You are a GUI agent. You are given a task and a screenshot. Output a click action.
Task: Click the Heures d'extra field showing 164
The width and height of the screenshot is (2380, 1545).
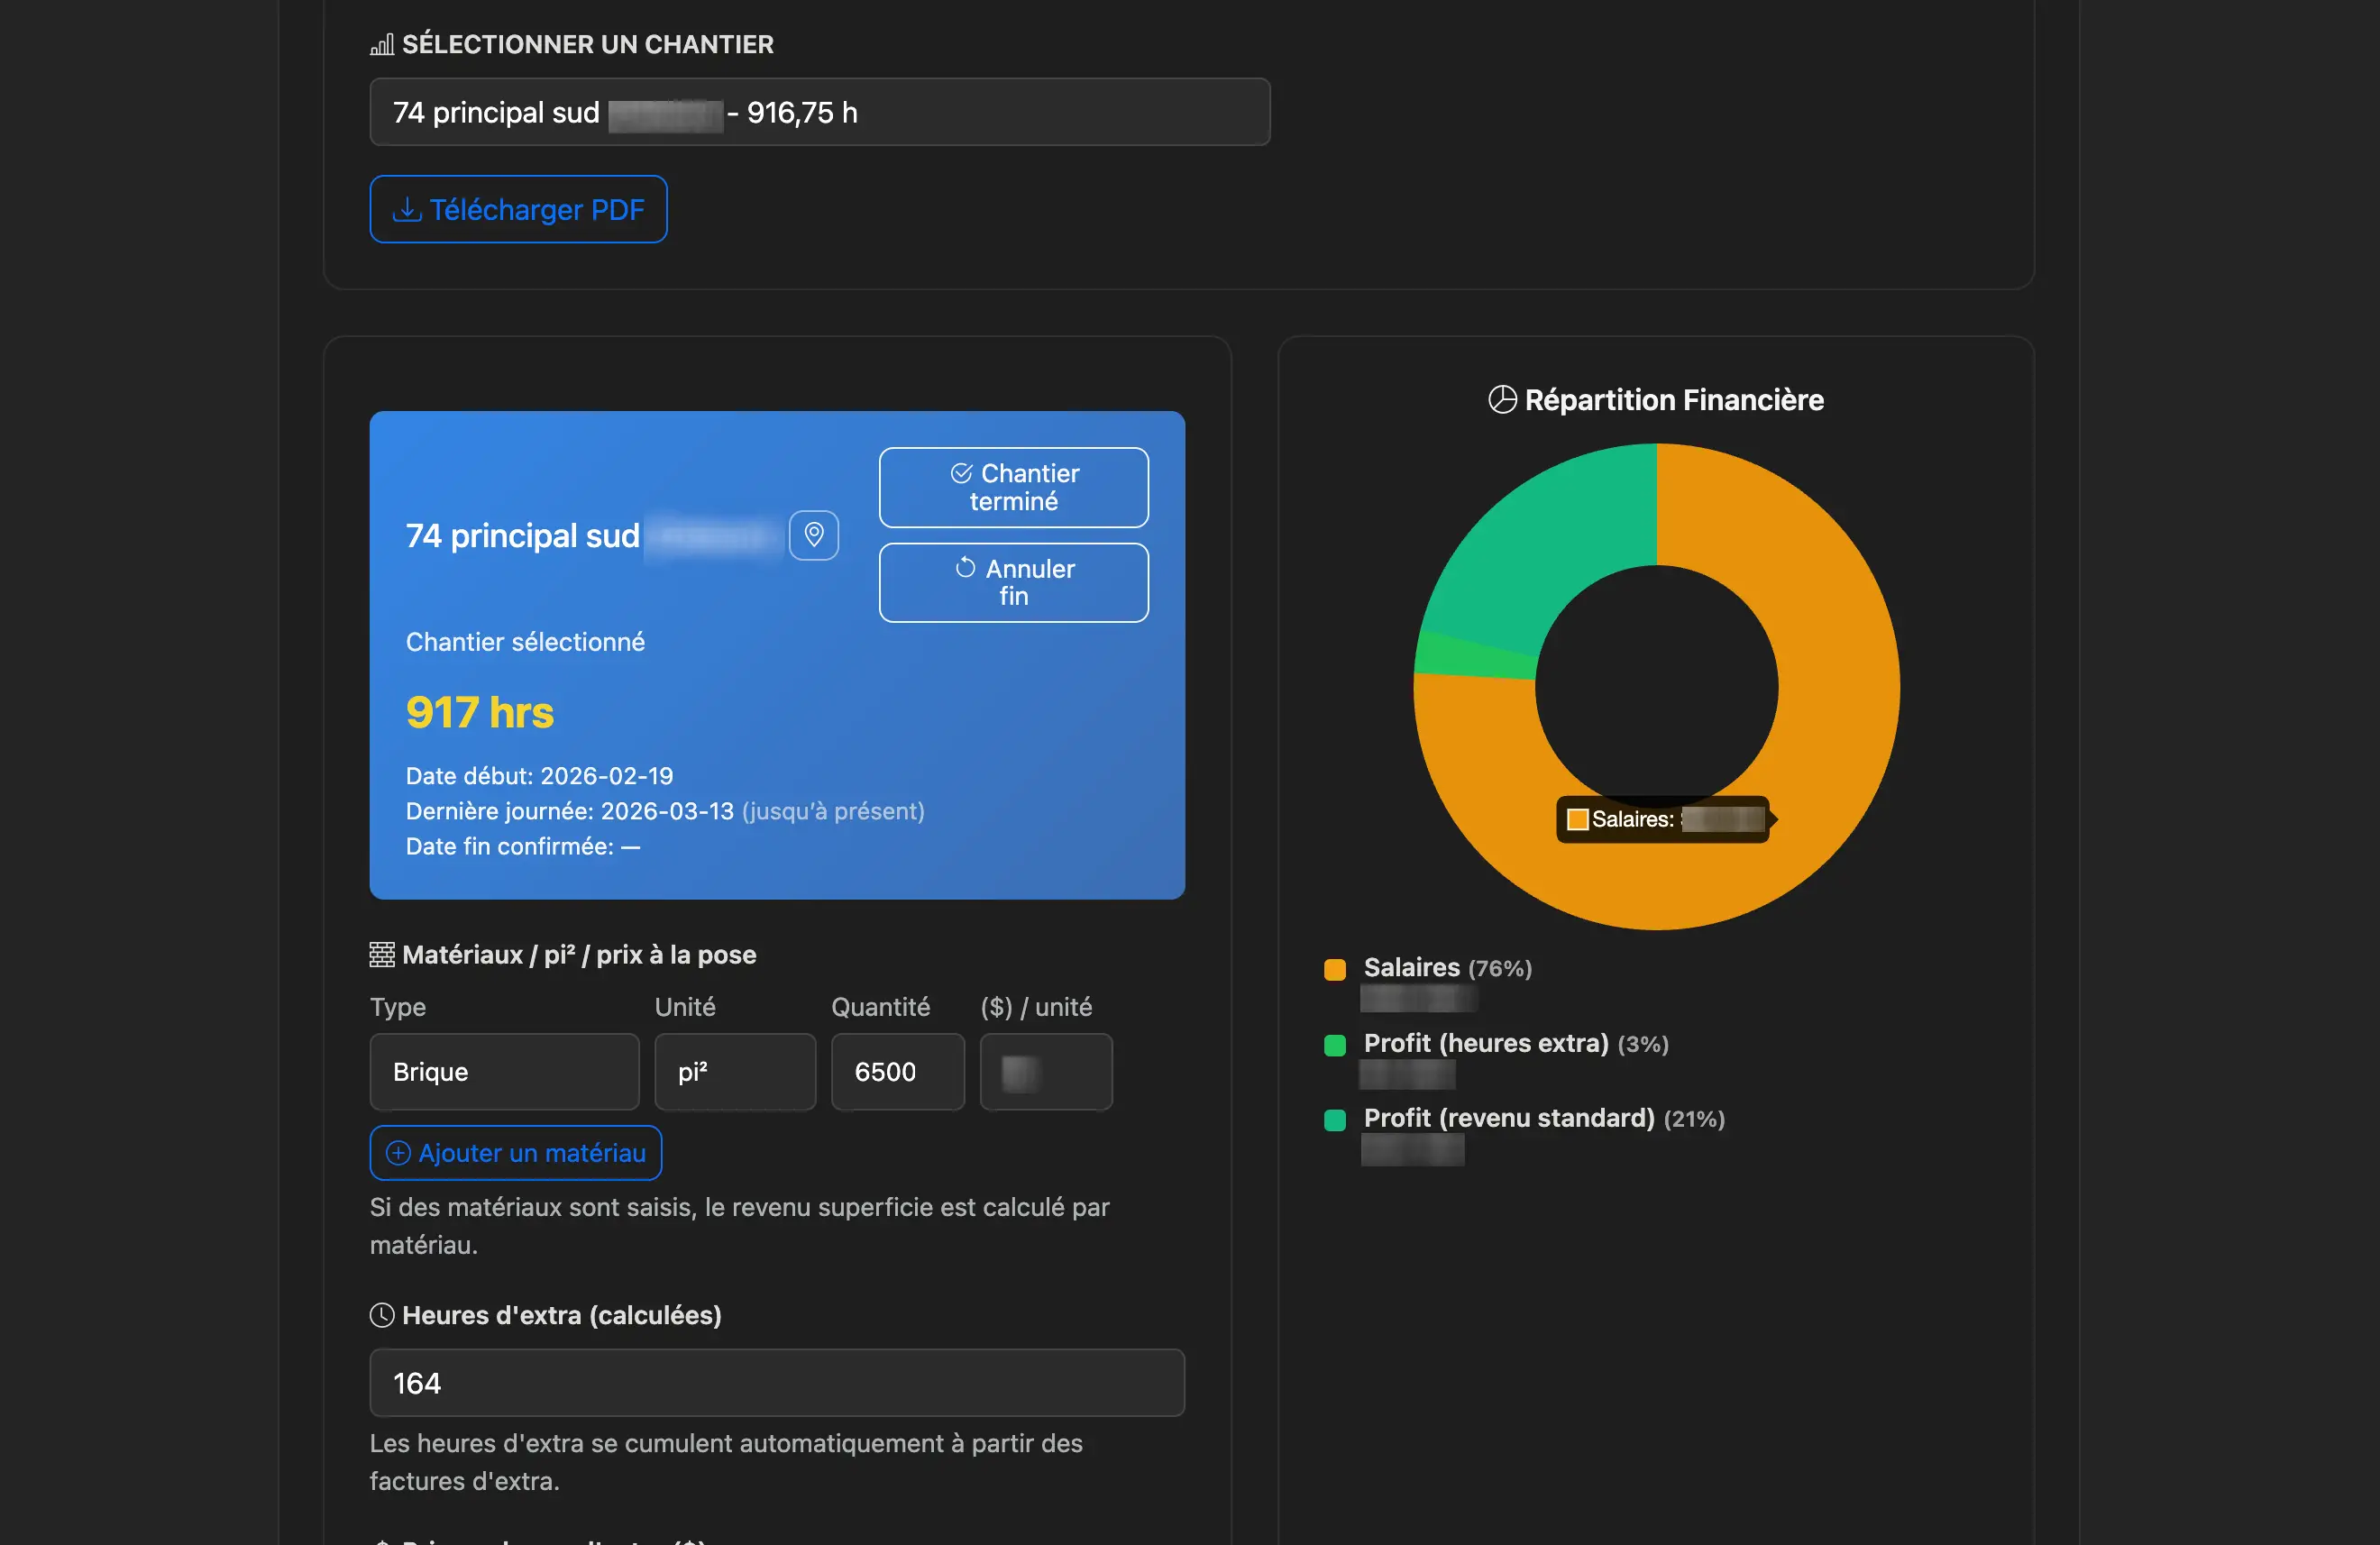pos(776,1383)
